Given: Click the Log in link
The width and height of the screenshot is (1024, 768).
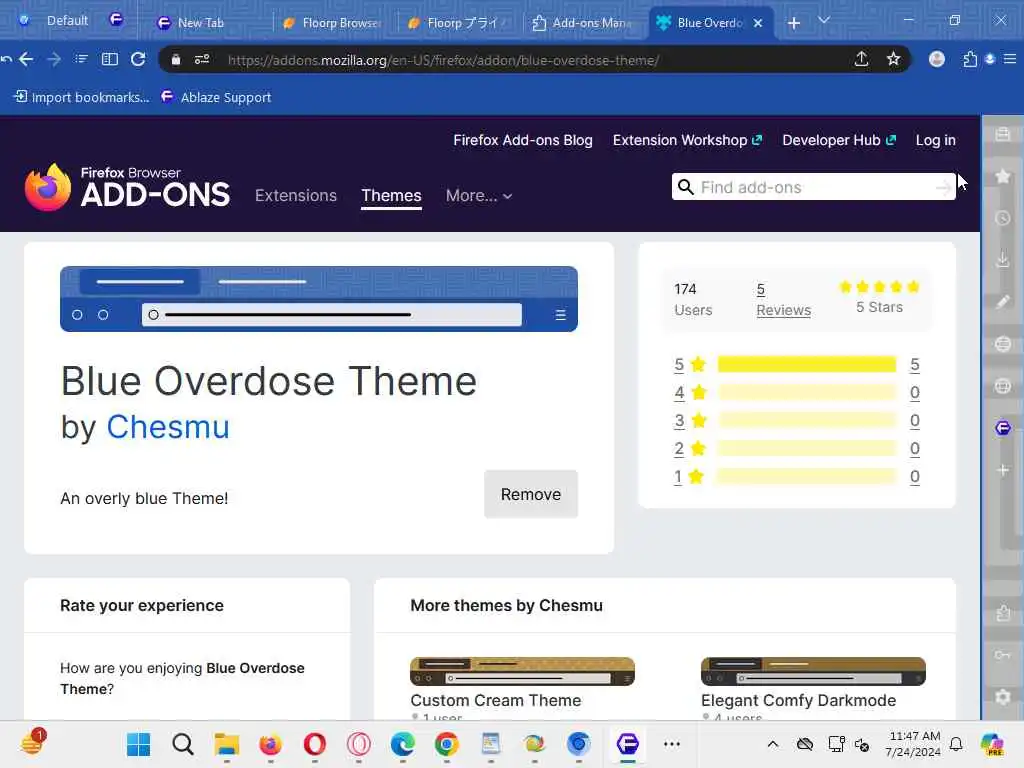Looking at the screenshot, I should tap(935, 140).
